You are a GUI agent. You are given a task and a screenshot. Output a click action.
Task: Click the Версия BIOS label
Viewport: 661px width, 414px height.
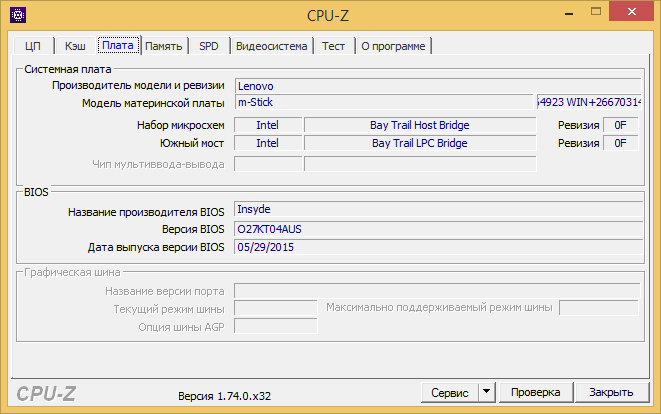click(193, 229)
